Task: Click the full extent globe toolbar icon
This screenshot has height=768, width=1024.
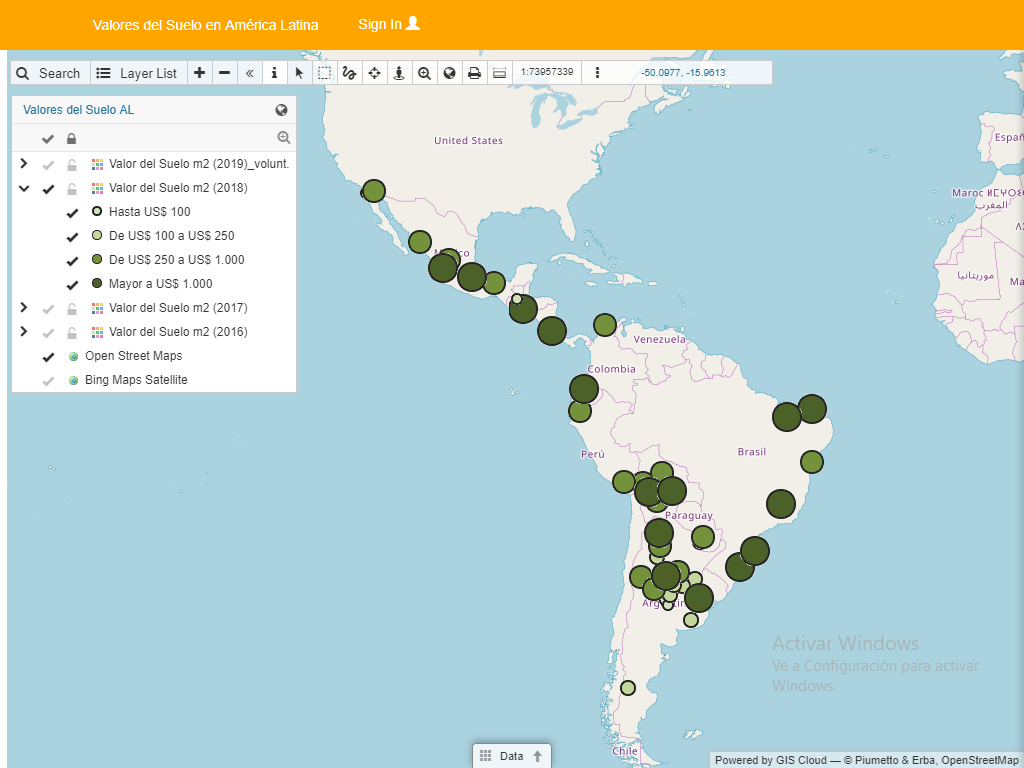Action: click(449, 73)
